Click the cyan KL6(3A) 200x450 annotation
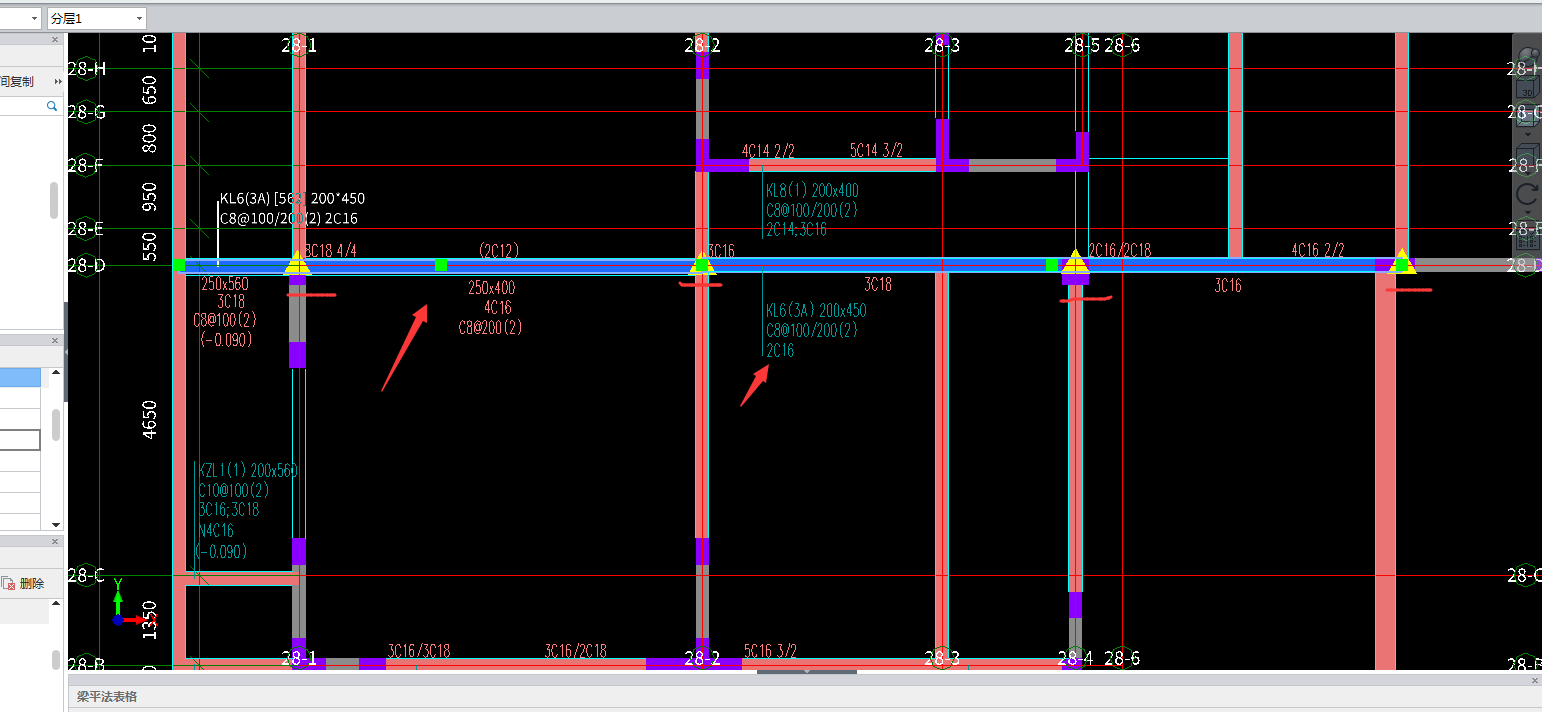This screenshot has width=1542, height=712. [x=816, y=311]
